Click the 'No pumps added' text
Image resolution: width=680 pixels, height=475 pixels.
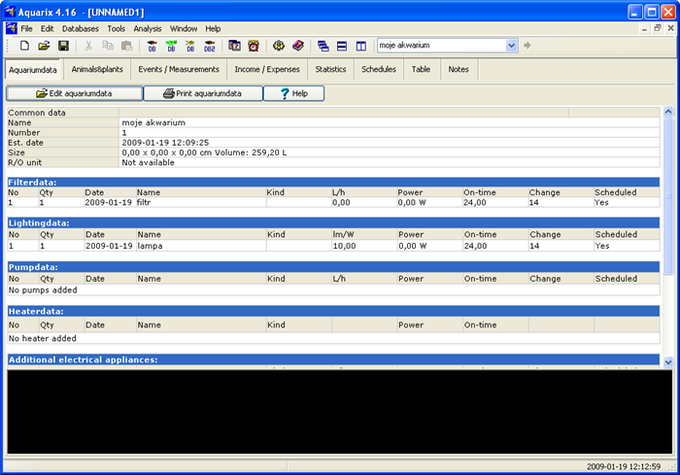pos(43,290)
